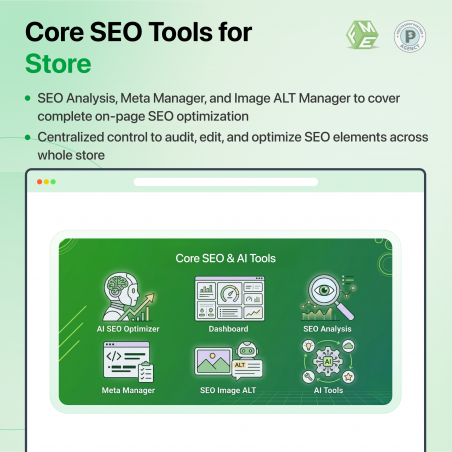Open the AI Tools gear icon

(328, 361)
